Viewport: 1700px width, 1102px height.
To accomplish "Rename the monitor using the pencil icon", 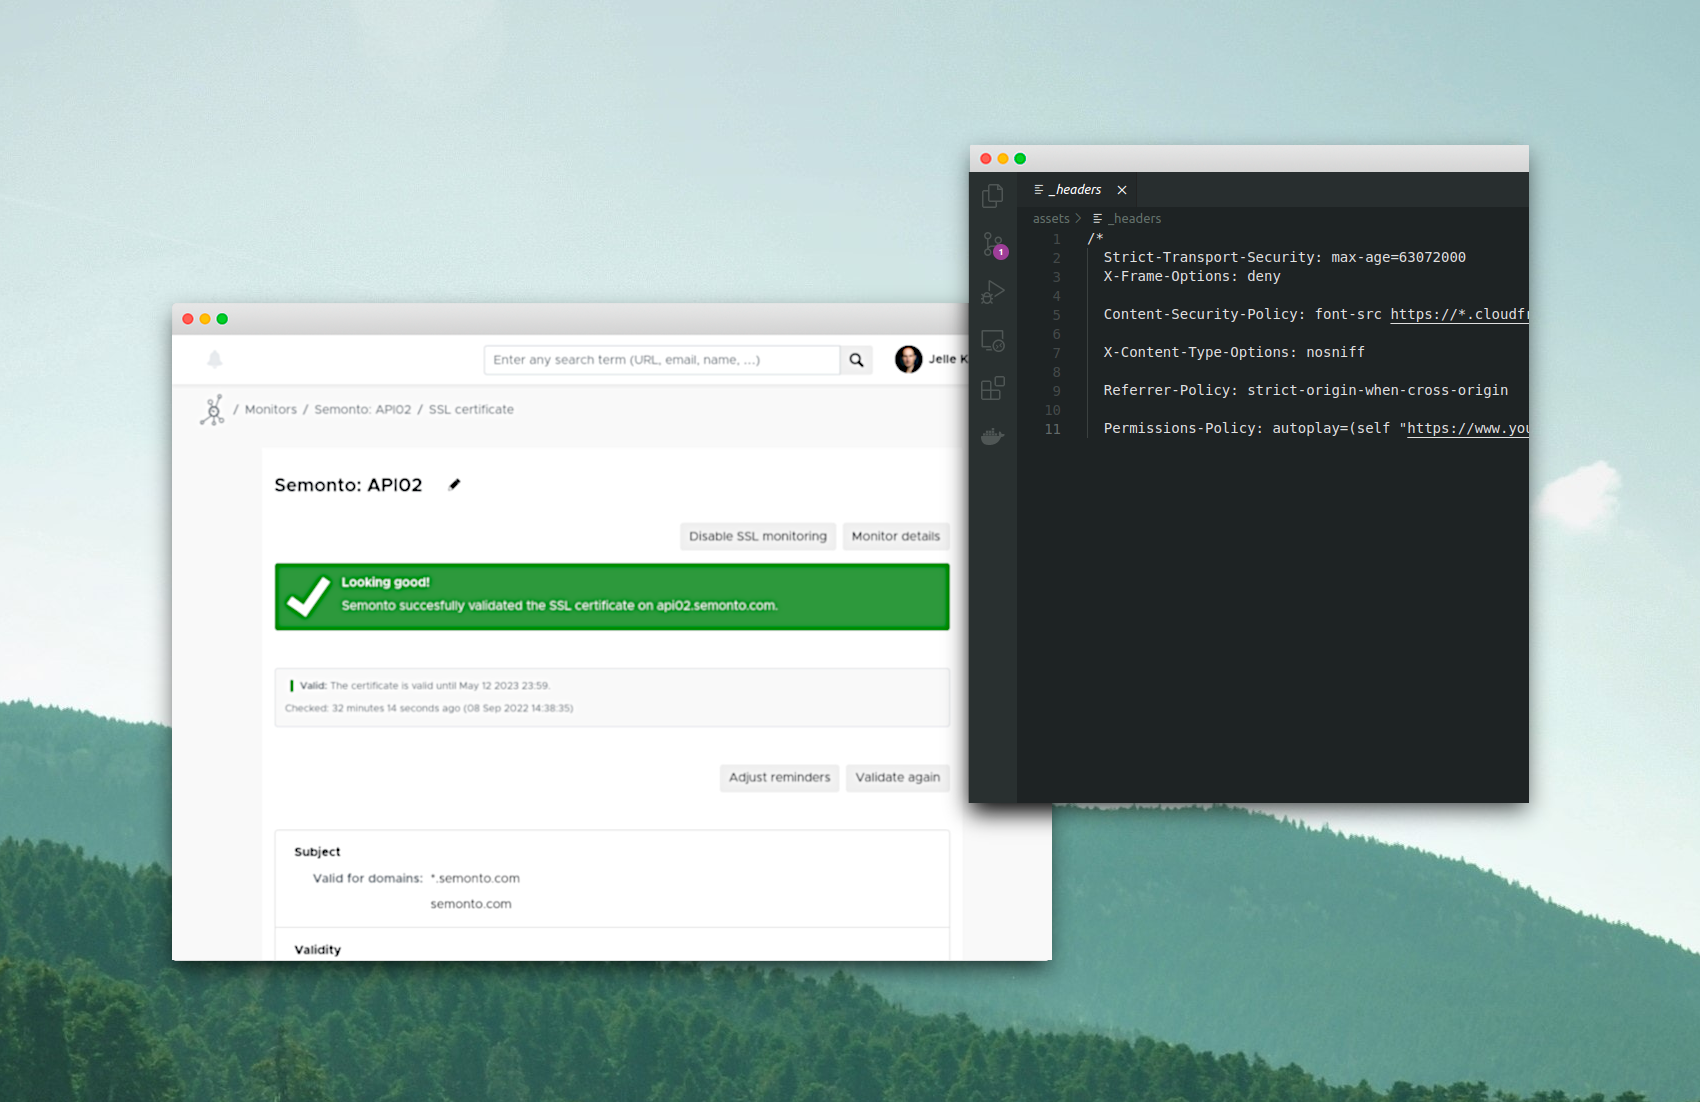I will tap(454, 484).
